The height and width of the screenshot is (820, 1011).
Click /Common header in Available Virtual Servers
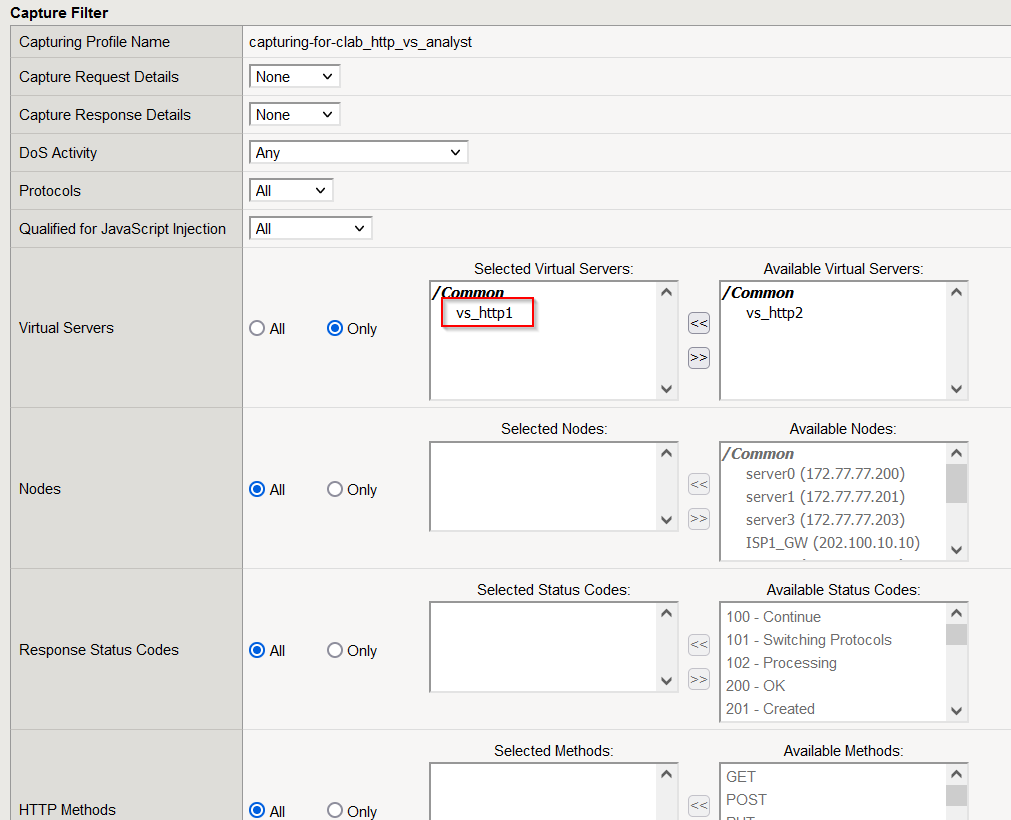[758, 293]
